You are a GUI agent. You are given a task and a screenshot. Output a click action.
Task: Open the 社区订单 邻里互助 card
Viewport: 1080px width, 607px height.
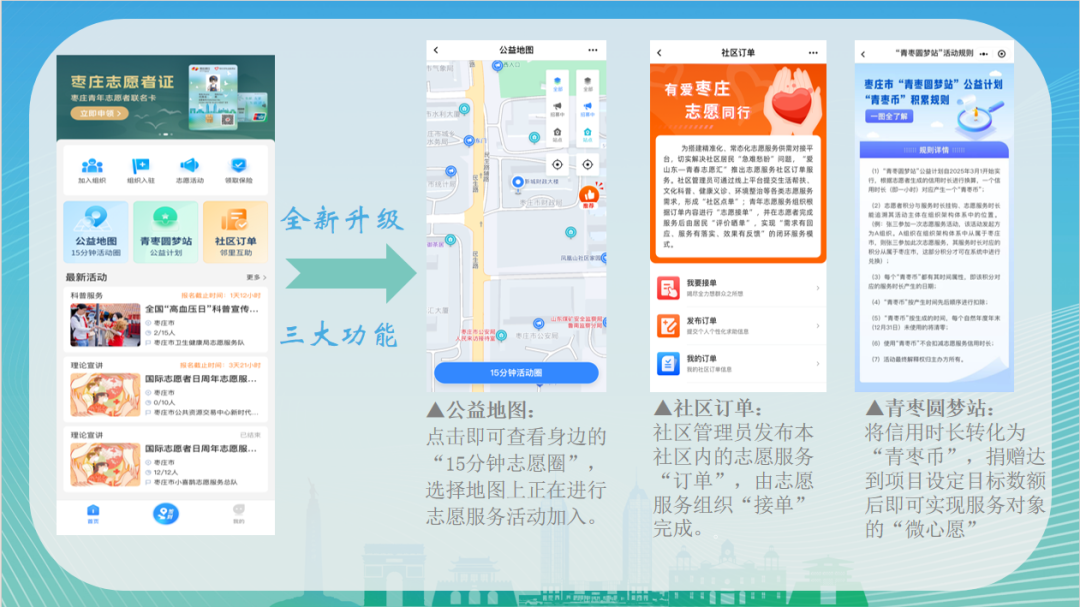[x=235, y=232]
